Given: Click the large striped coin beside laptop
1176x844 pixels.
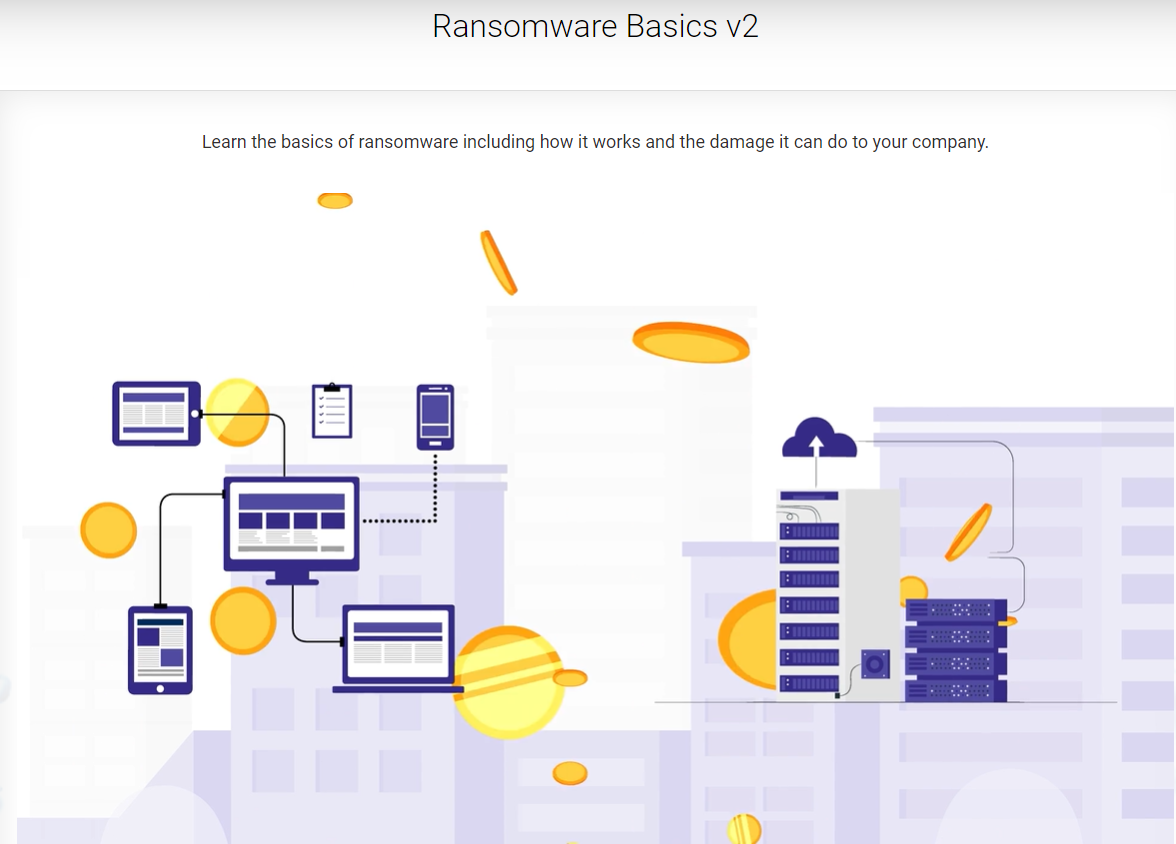Looking at the screenshot, I should [x=509, y=682].
